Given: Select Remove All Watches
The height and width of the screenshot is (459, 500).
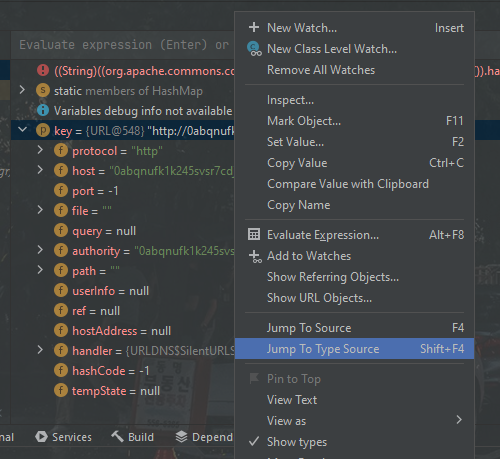Looking at the screenshot, I should 354,70.
